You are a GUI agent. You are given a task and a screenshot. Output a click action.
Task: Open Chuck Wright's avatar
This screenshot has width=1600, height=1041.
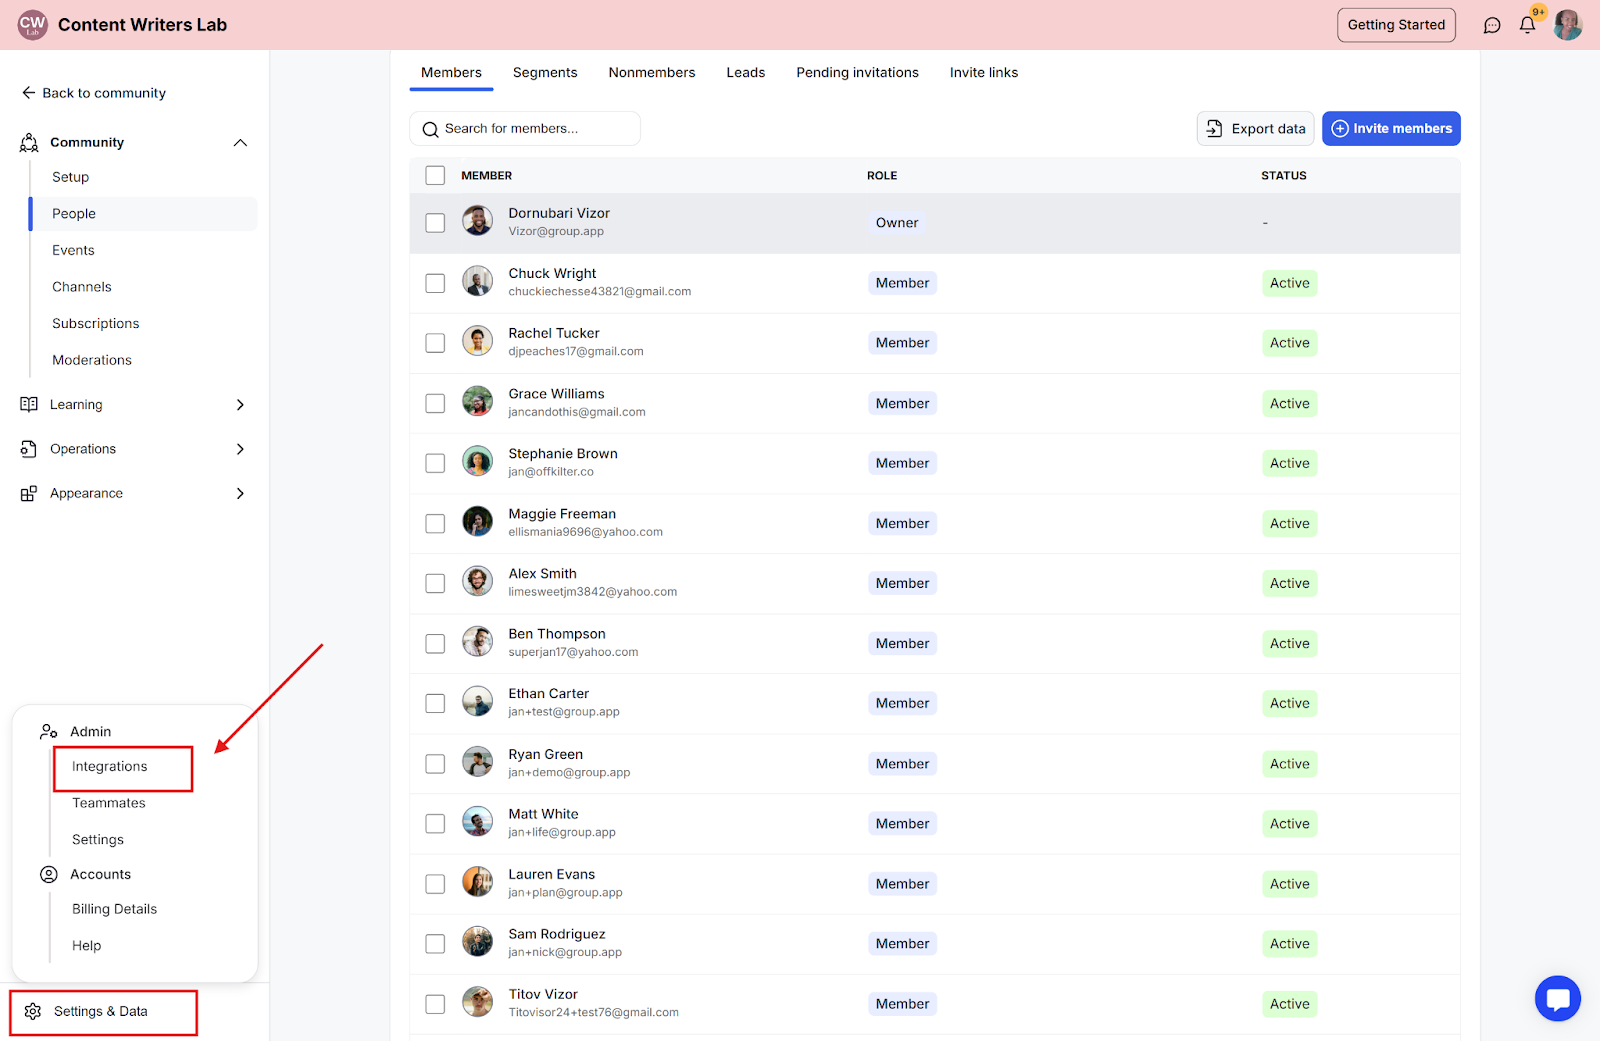(x=478, y=281)
